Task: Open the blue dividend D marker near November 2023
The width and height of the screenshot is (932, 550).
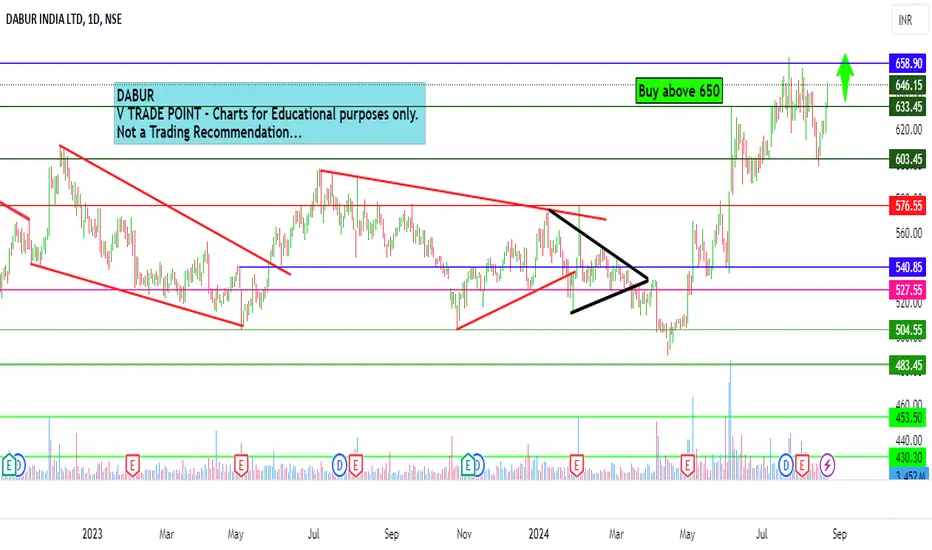Action: pos(478,465)
